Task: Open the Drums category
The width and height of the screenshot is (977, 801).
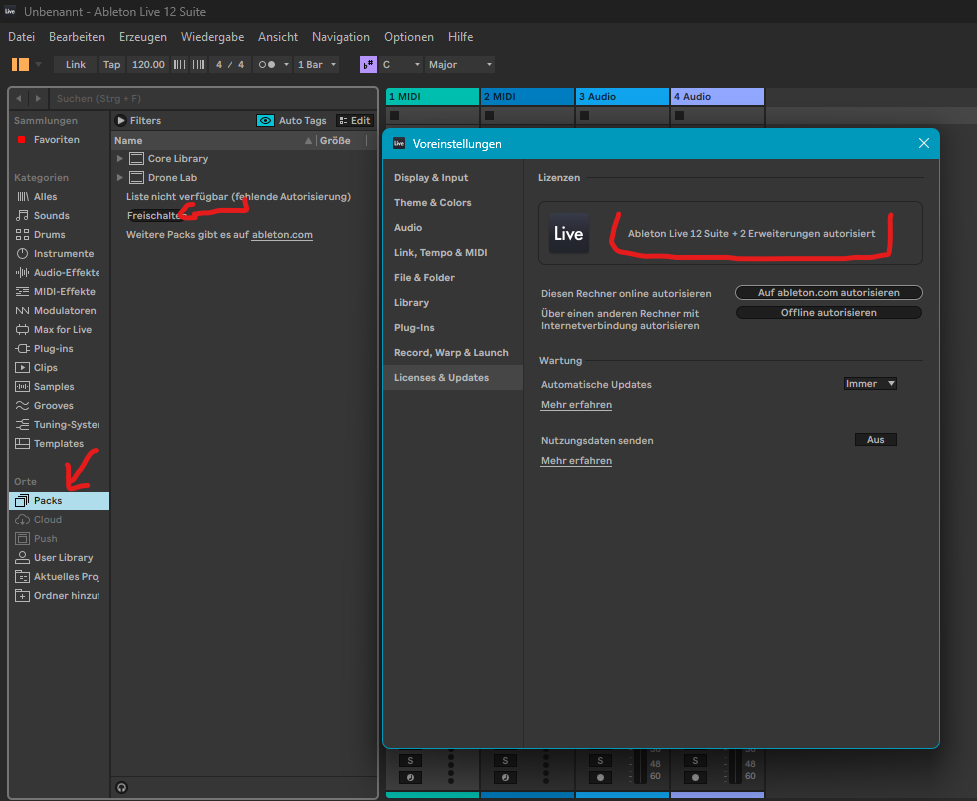Action: coord(49,235)
